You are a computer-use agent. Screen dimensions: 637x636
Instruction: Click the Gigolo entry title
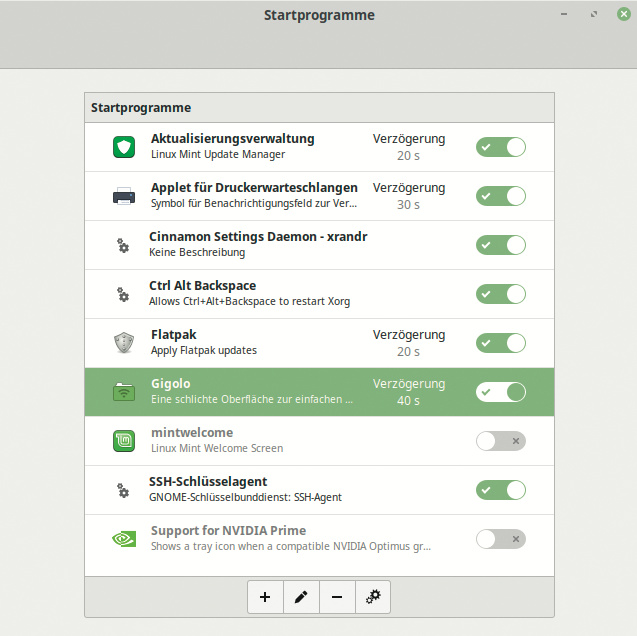coord(171,384)
